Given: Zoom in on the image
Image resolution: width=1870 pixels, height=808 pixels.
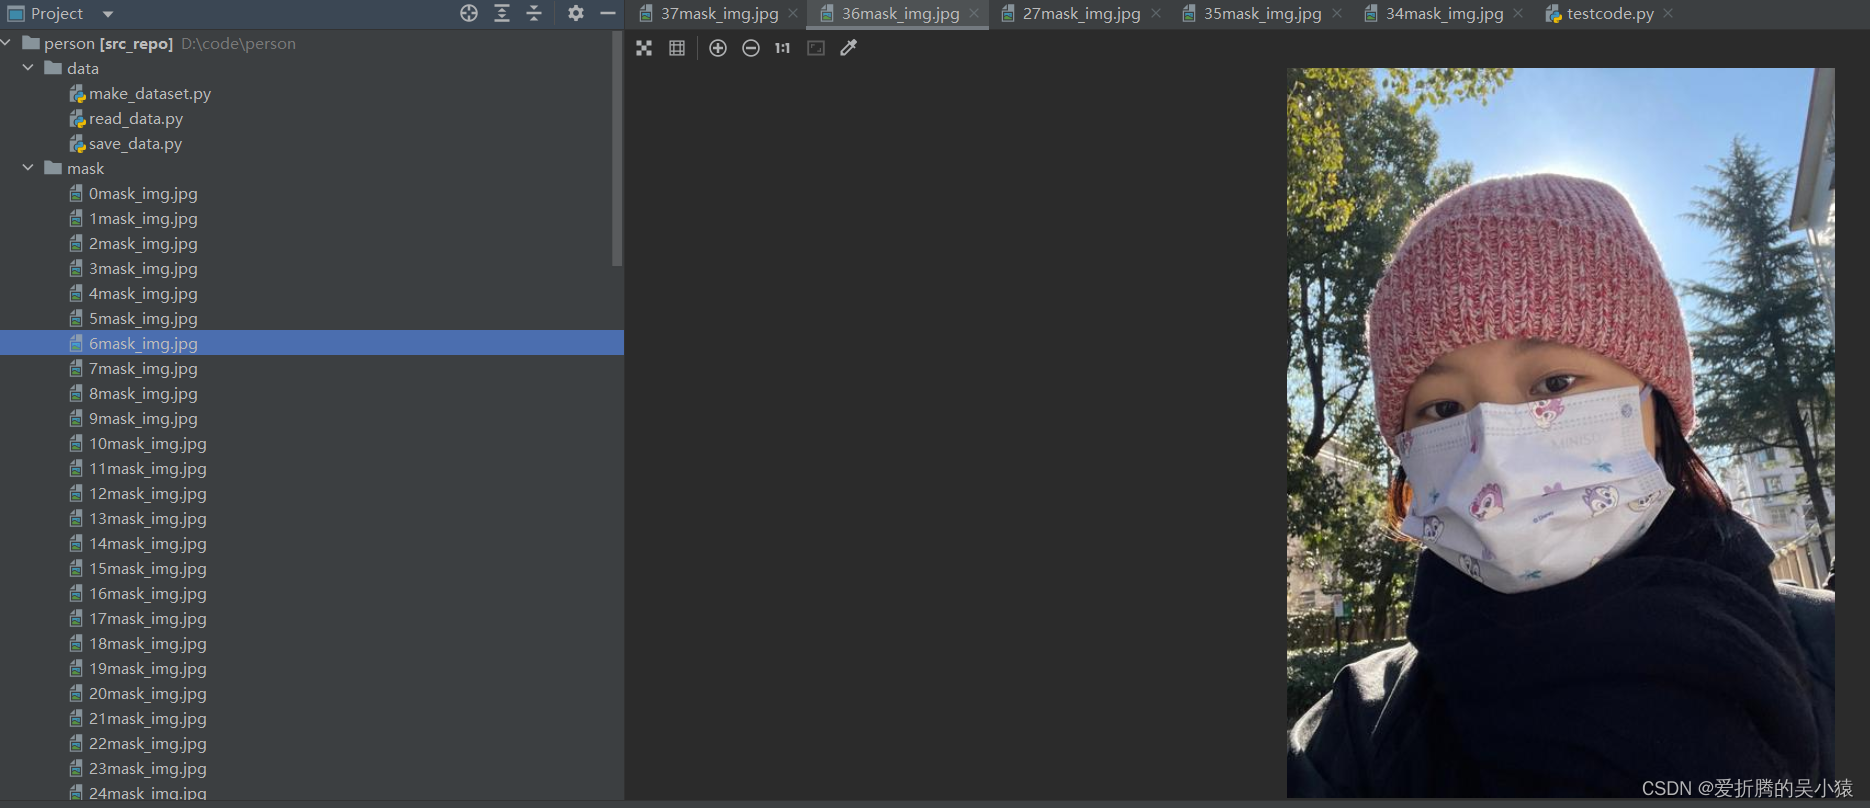Looking at the screenshot, I should [718, 48].
